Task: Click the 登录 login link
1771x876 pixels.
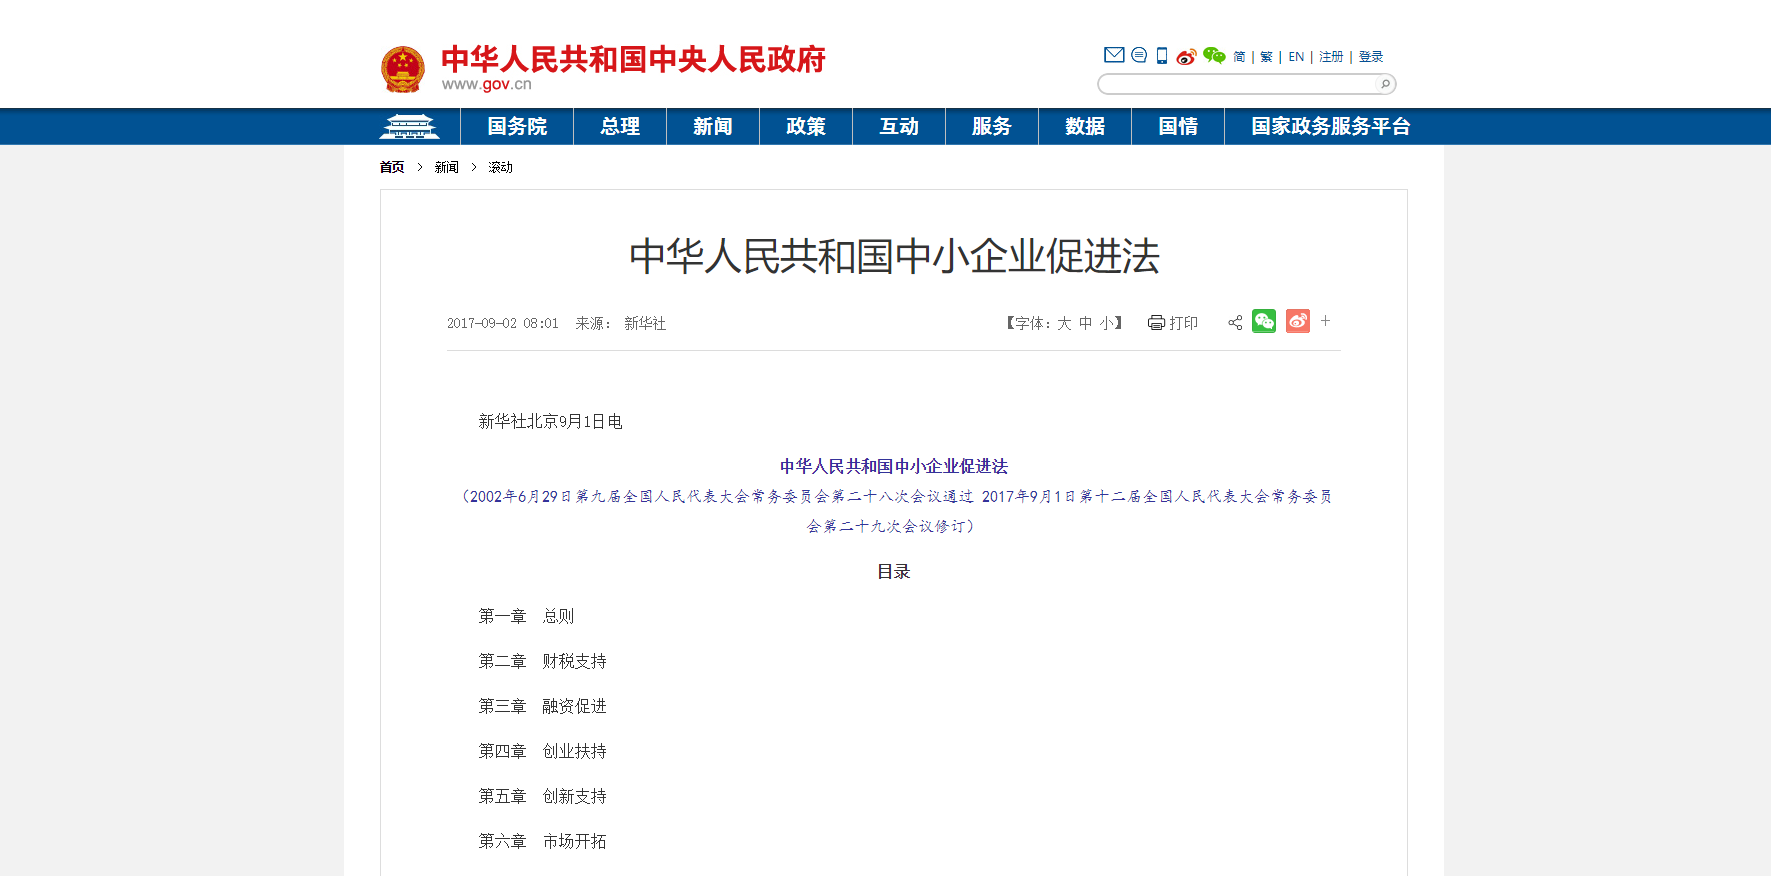Action: pyautogui.click(x=1371, y=57)
